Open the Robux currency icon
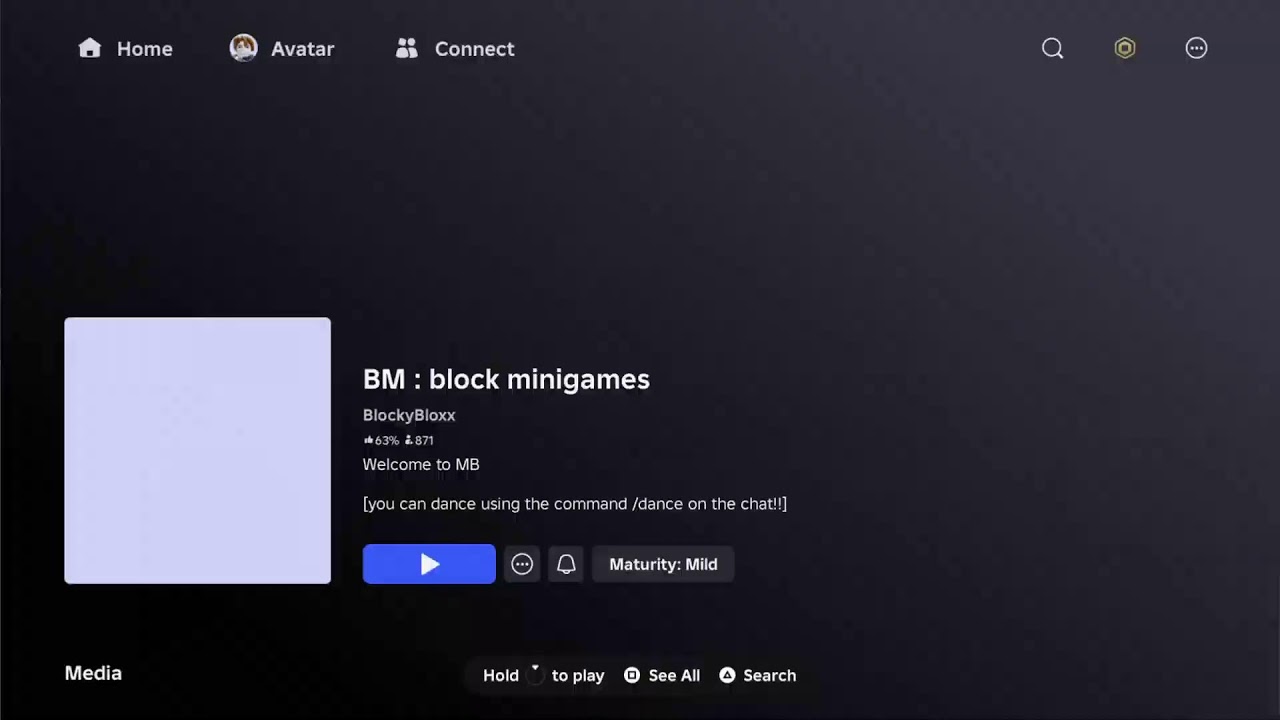 click(1125, 48)
